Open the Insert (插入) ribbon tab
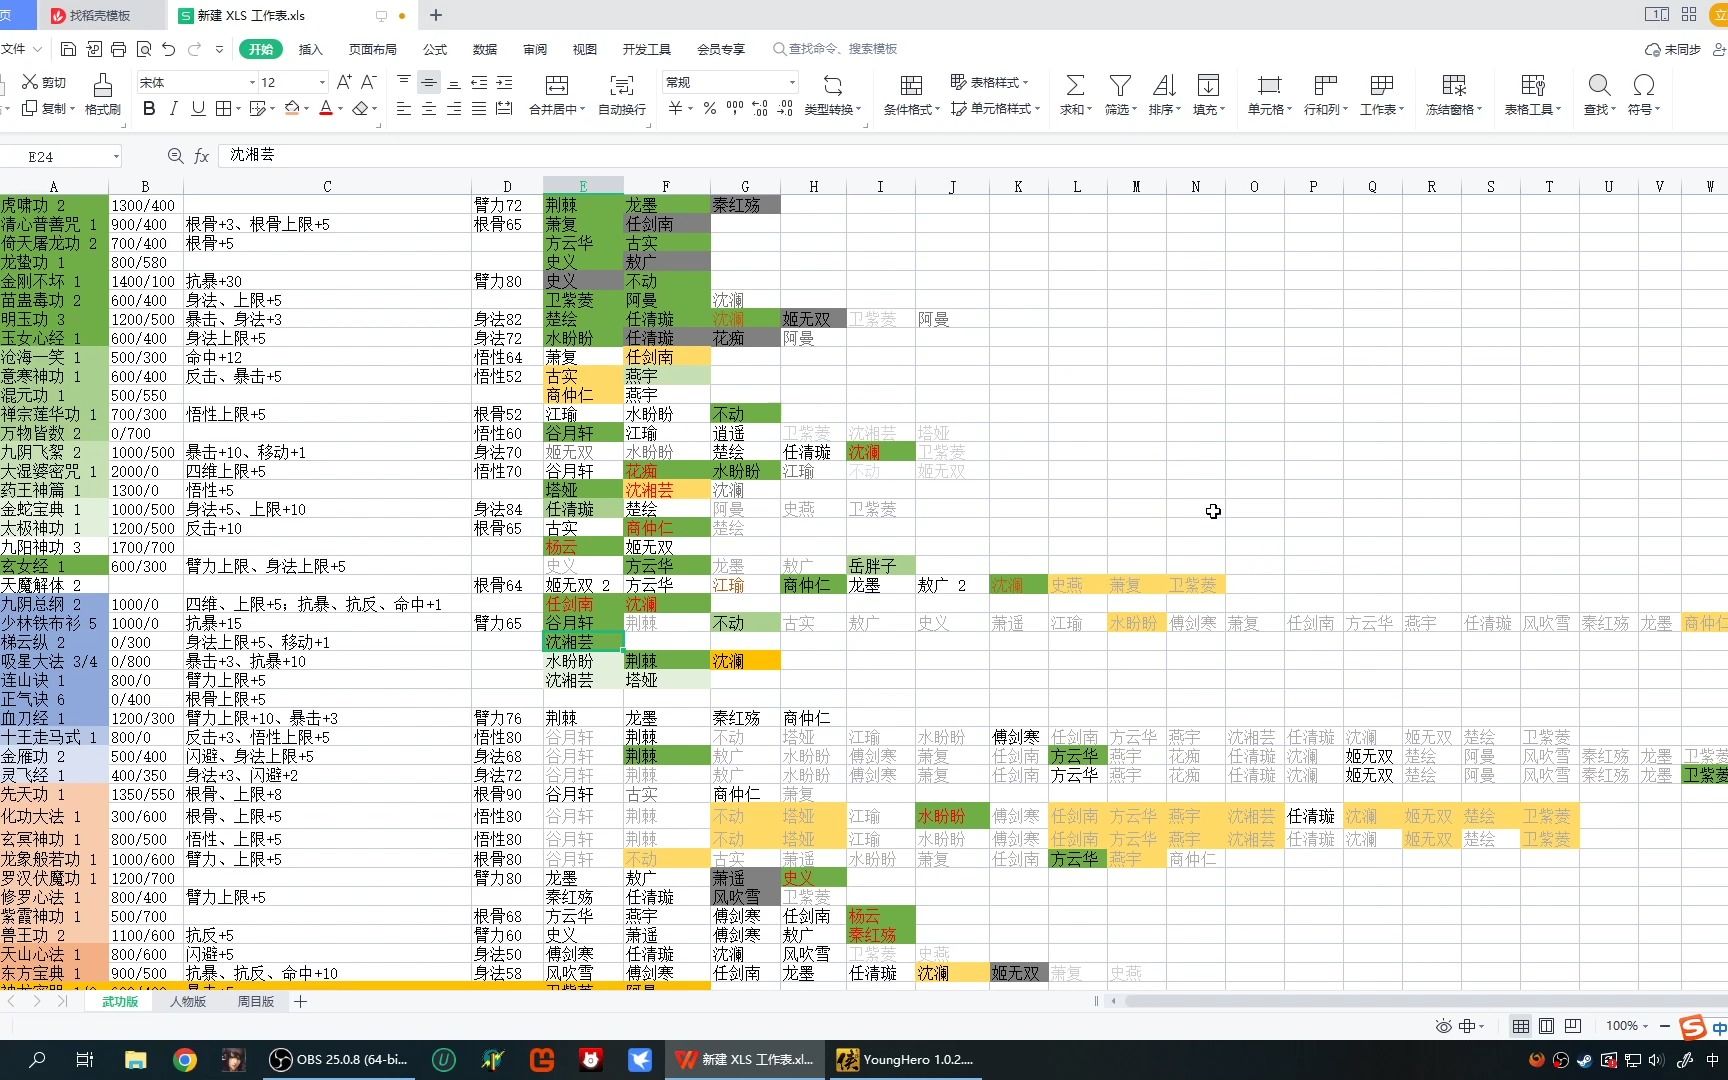Image resolution: width=1728 pixels, height=1080 pixels. click(311, 49)
